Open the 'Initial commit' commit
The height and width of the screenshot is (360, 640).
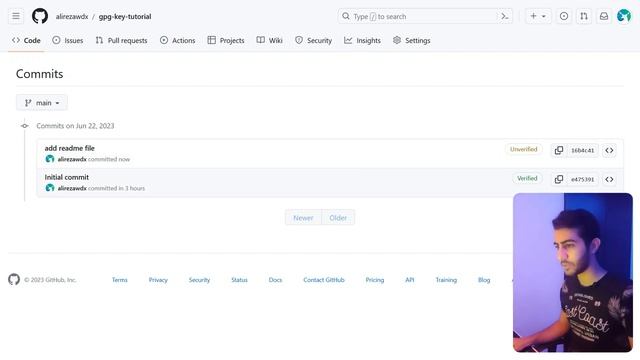[67, 177]
